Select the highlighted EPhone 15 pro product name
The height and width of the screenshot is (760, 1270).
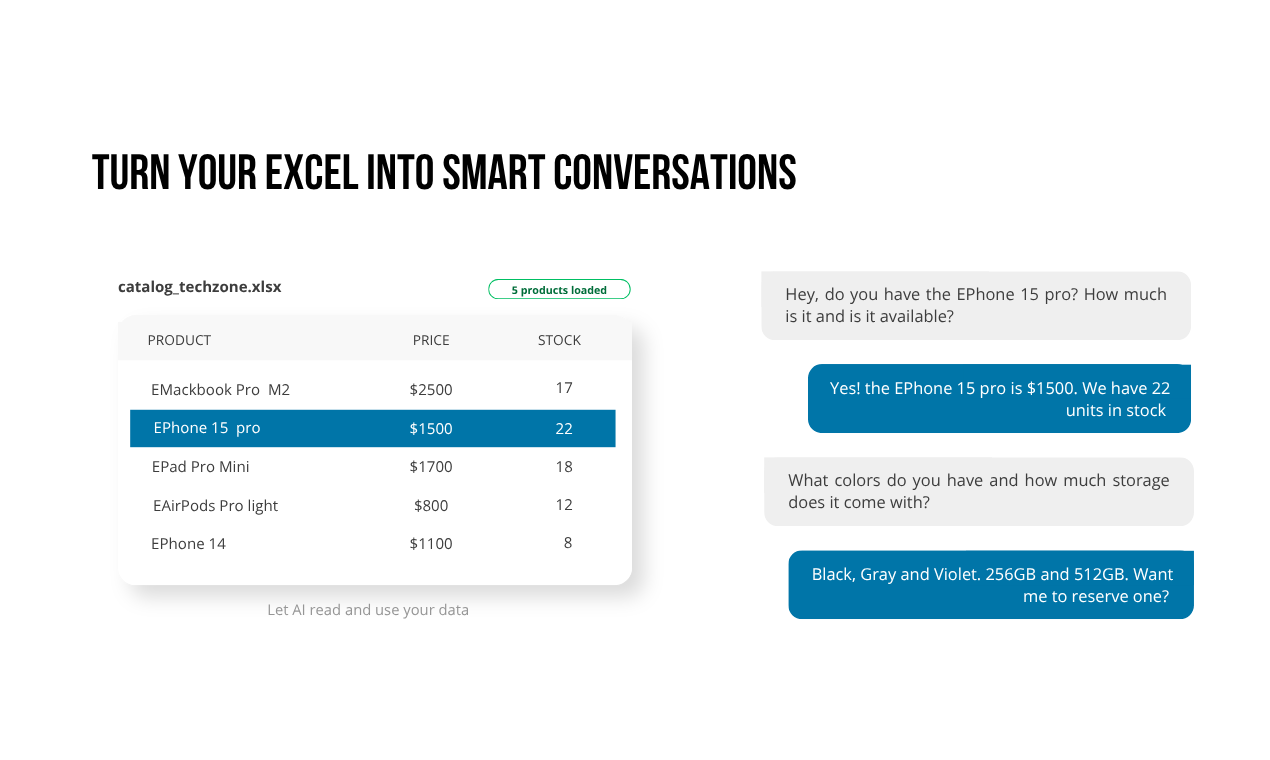pos(207,428)
